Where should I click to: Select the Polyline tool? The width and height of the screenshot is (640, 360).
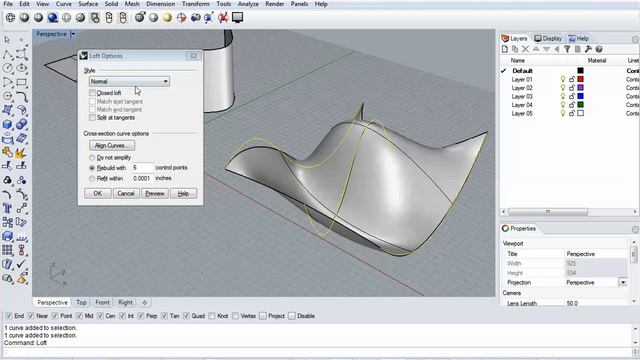tap(7, 54)
